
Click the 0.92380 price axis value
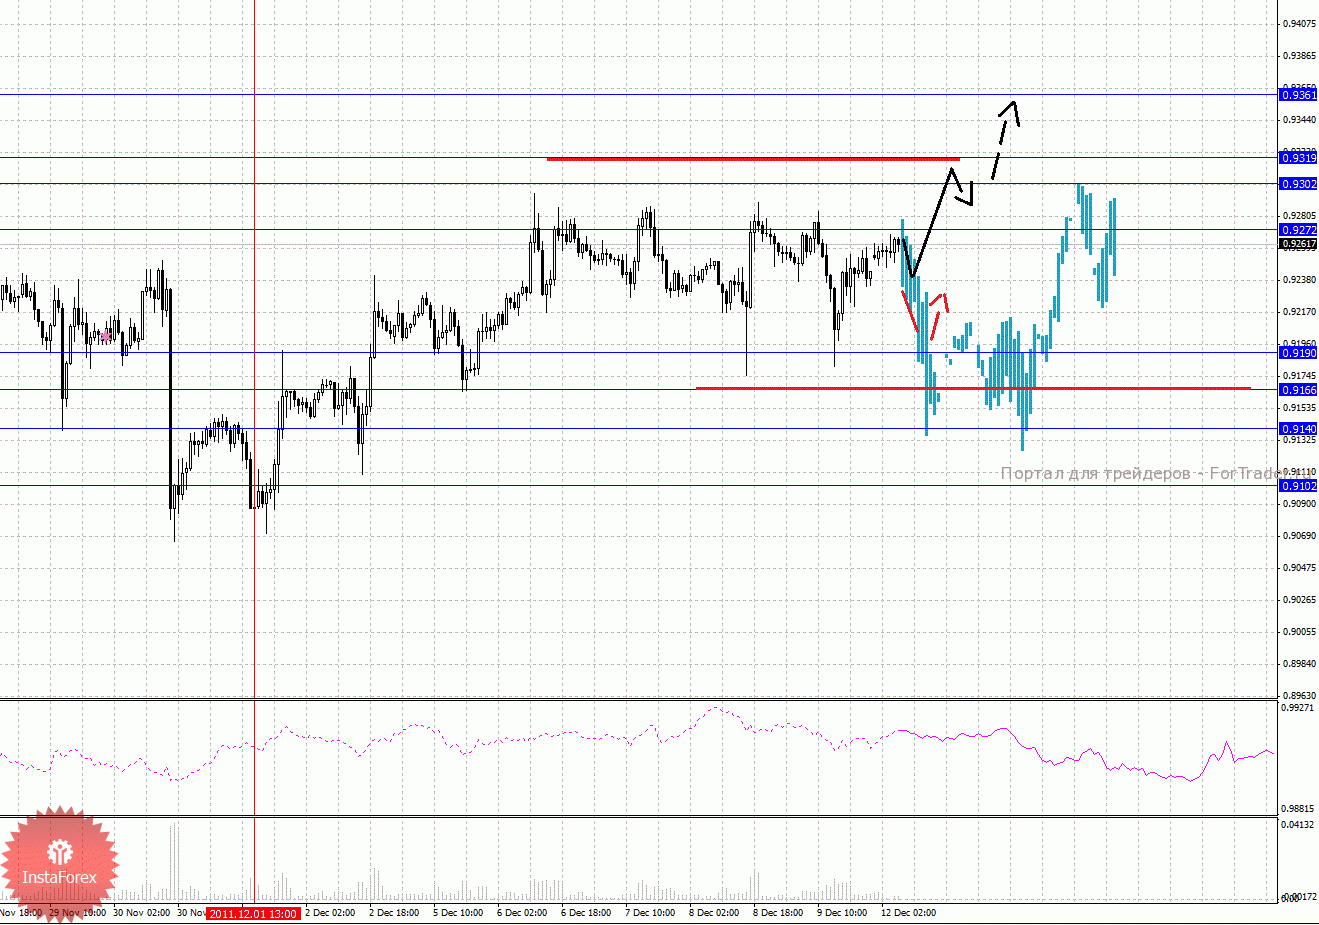point(1299,280)
